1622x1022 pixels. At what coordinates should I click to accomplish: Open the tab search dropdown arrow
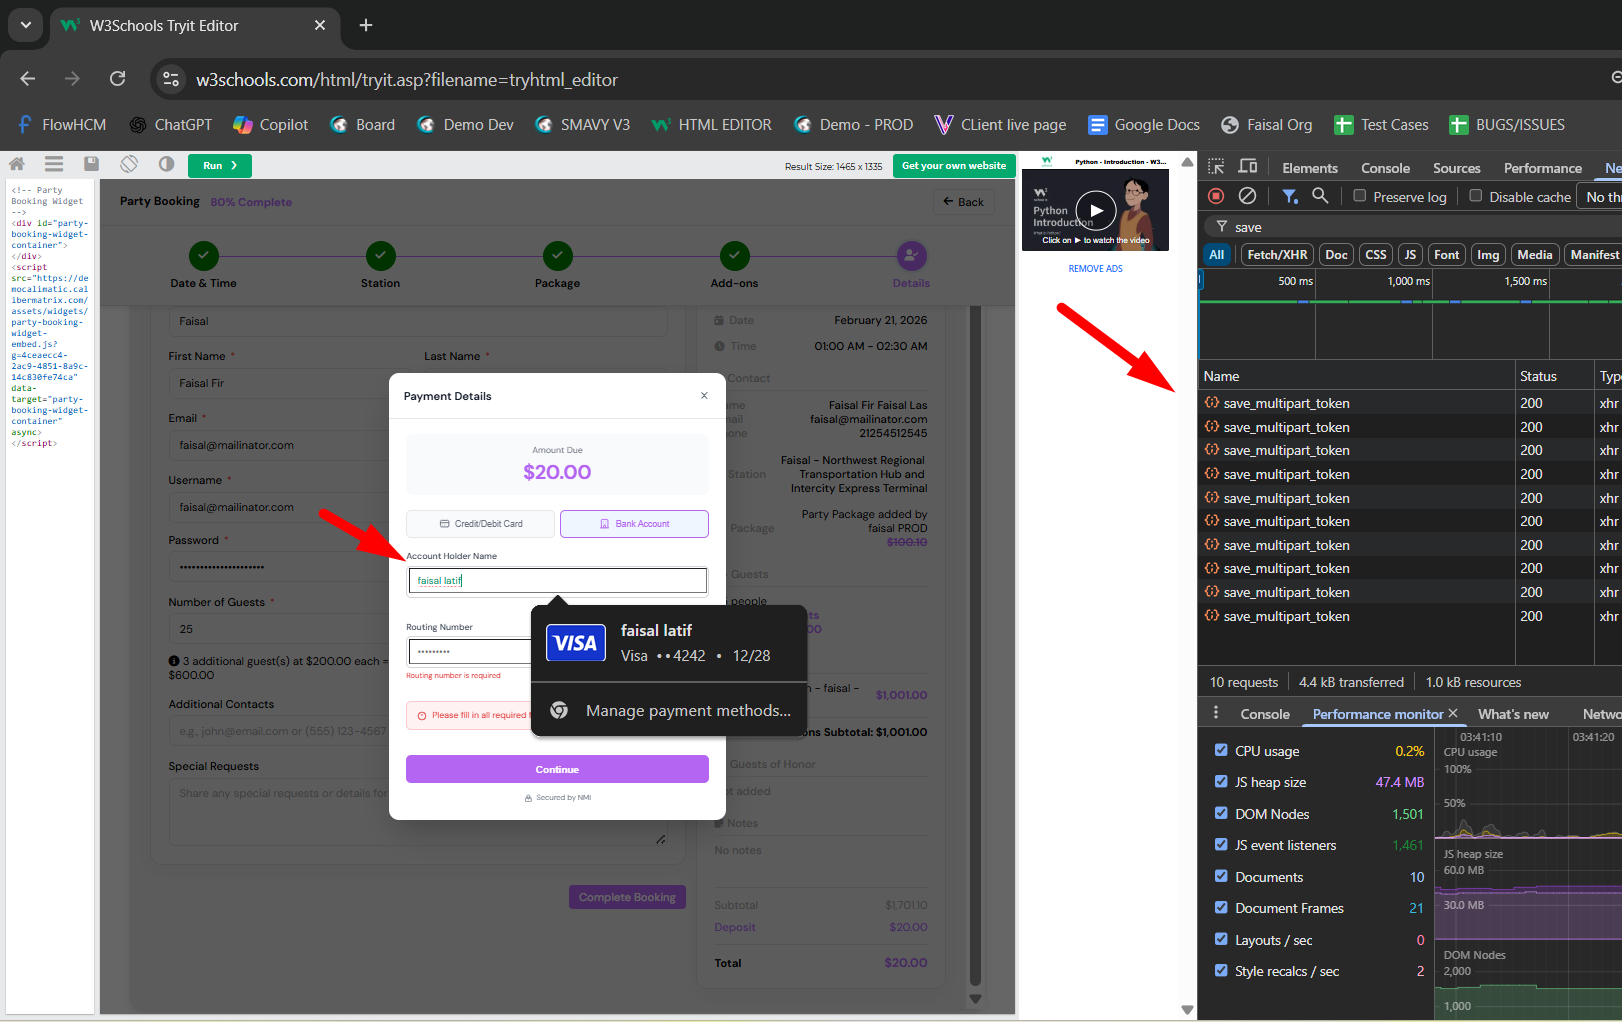pos(25,25)
